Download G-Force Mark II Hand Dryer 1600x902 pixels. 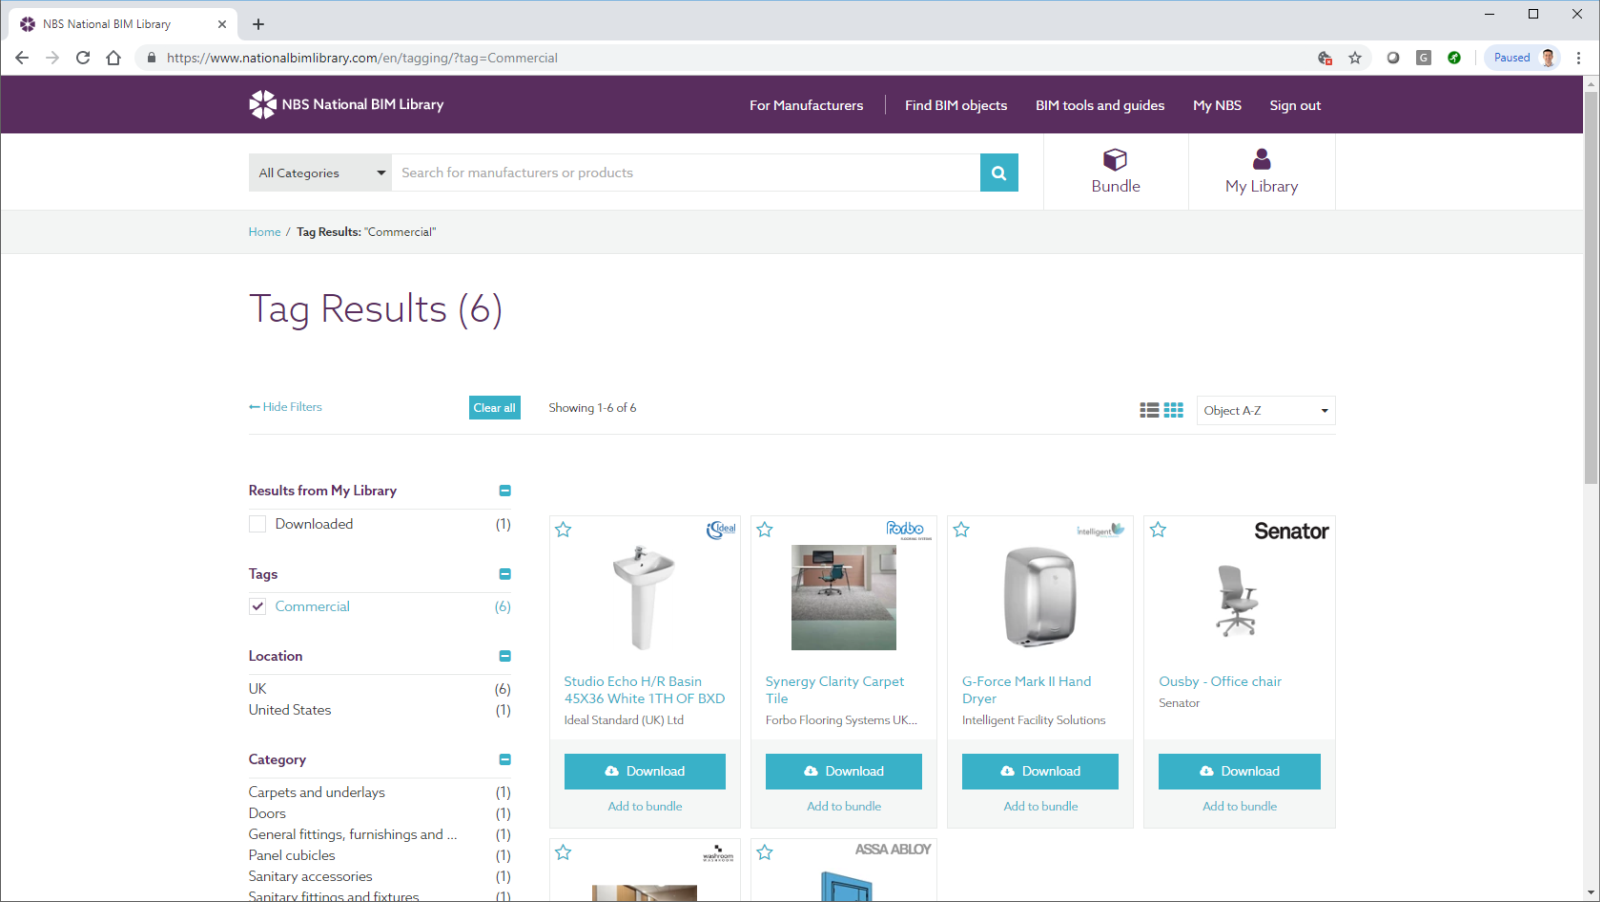click(x=1040, y=771)
